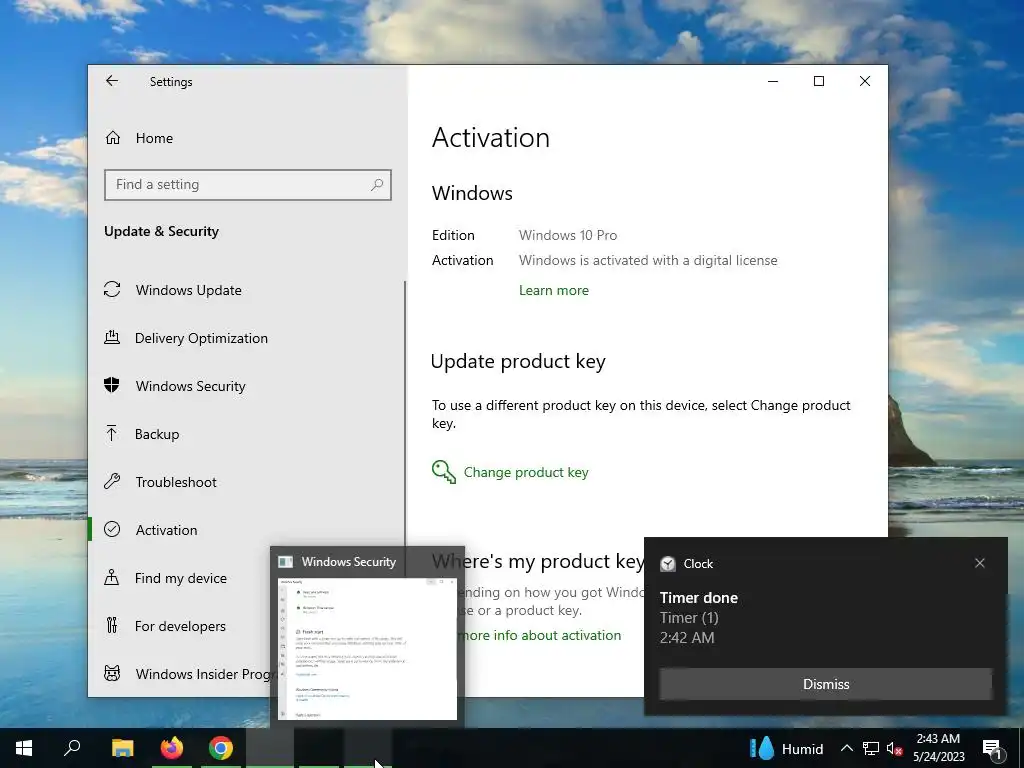Open the network status tray icon
This screenshot has width=1024, height=768.
pyautogui.click(x=871, y=748)
